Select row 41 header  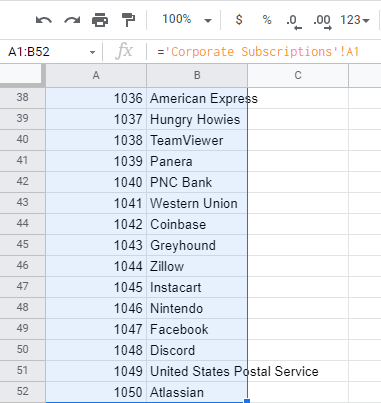(22, 161)
